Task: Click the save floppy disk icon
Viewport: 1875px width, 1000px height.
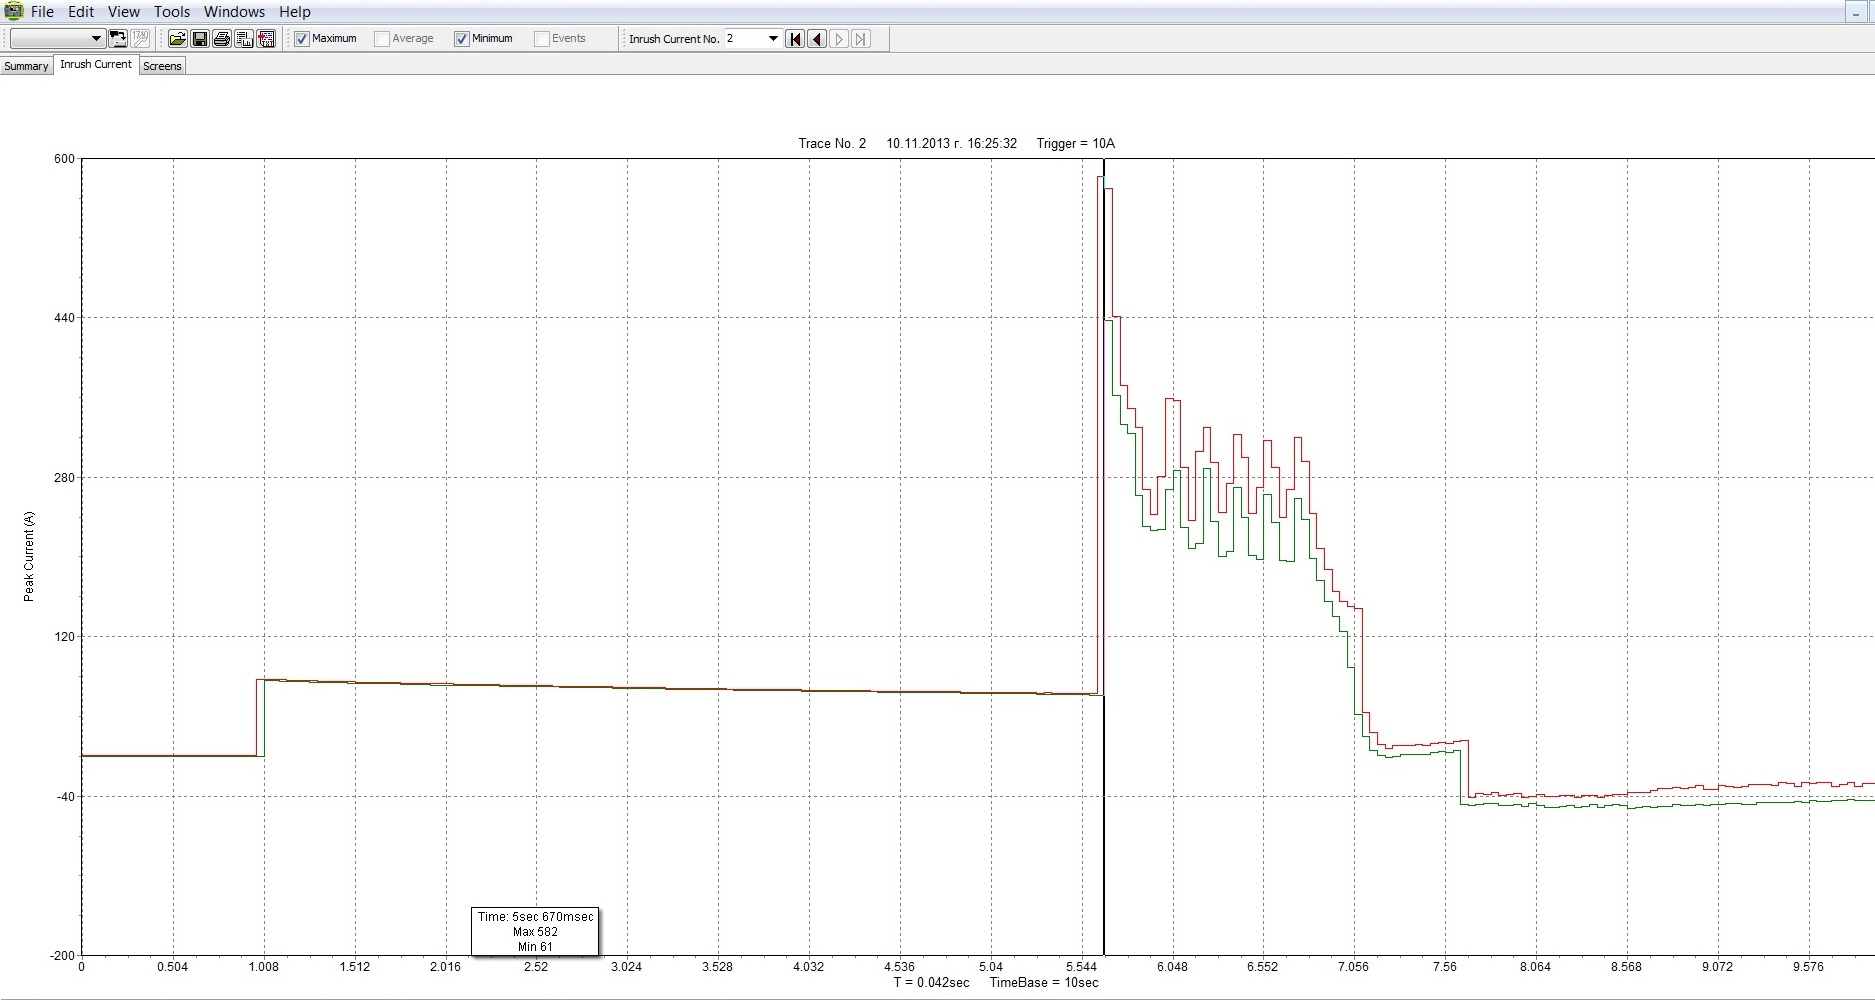Action: coord(199,39)
